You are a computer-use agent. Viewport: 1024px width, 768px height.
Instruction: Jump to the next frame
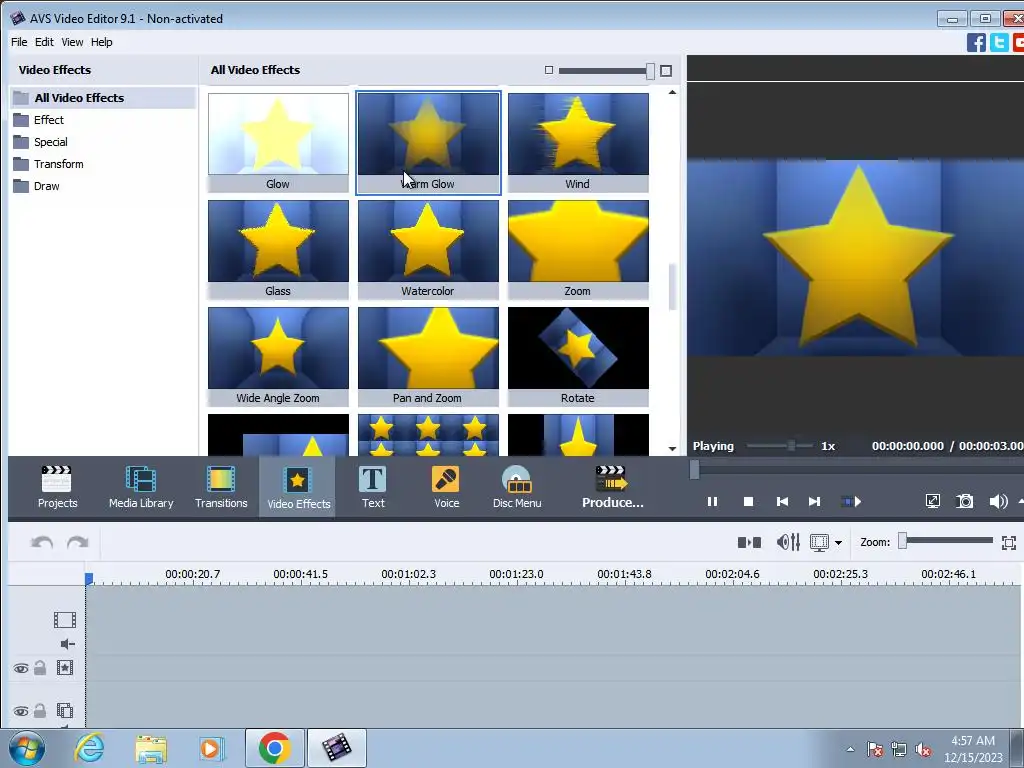point(814,502)
